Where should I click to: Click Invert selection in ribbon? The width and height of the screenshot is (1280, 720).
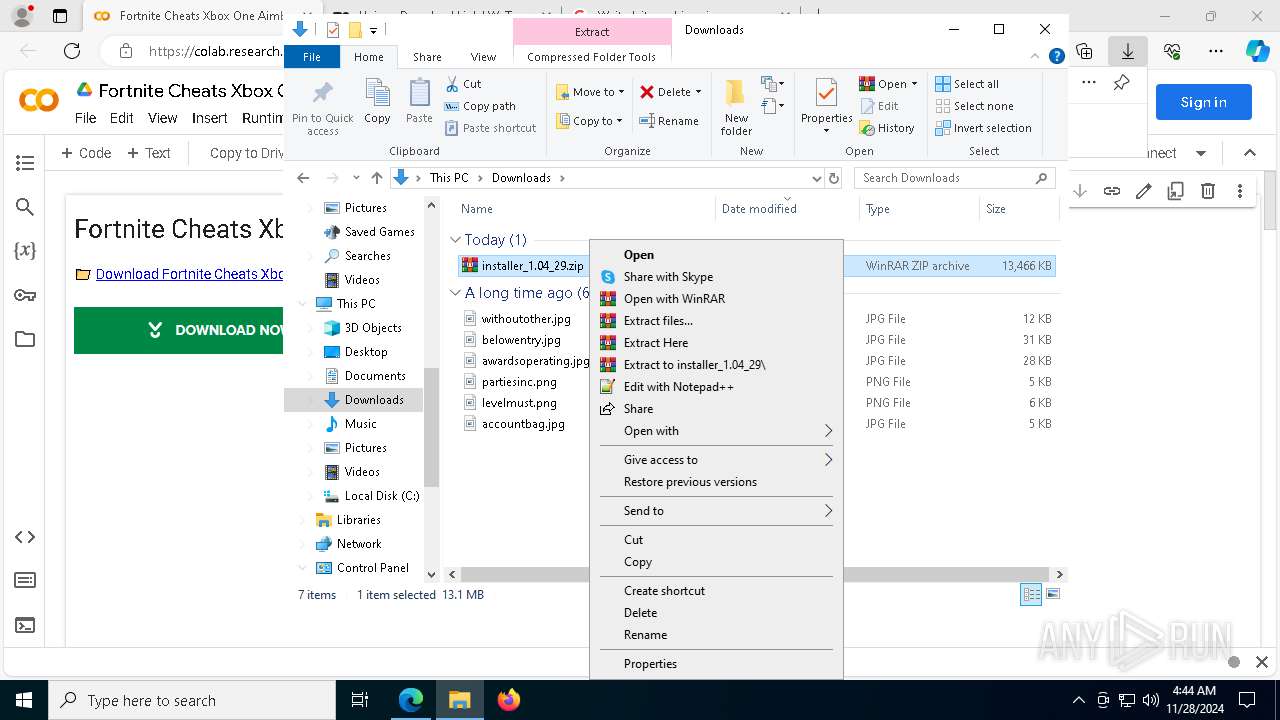(983, 128)
